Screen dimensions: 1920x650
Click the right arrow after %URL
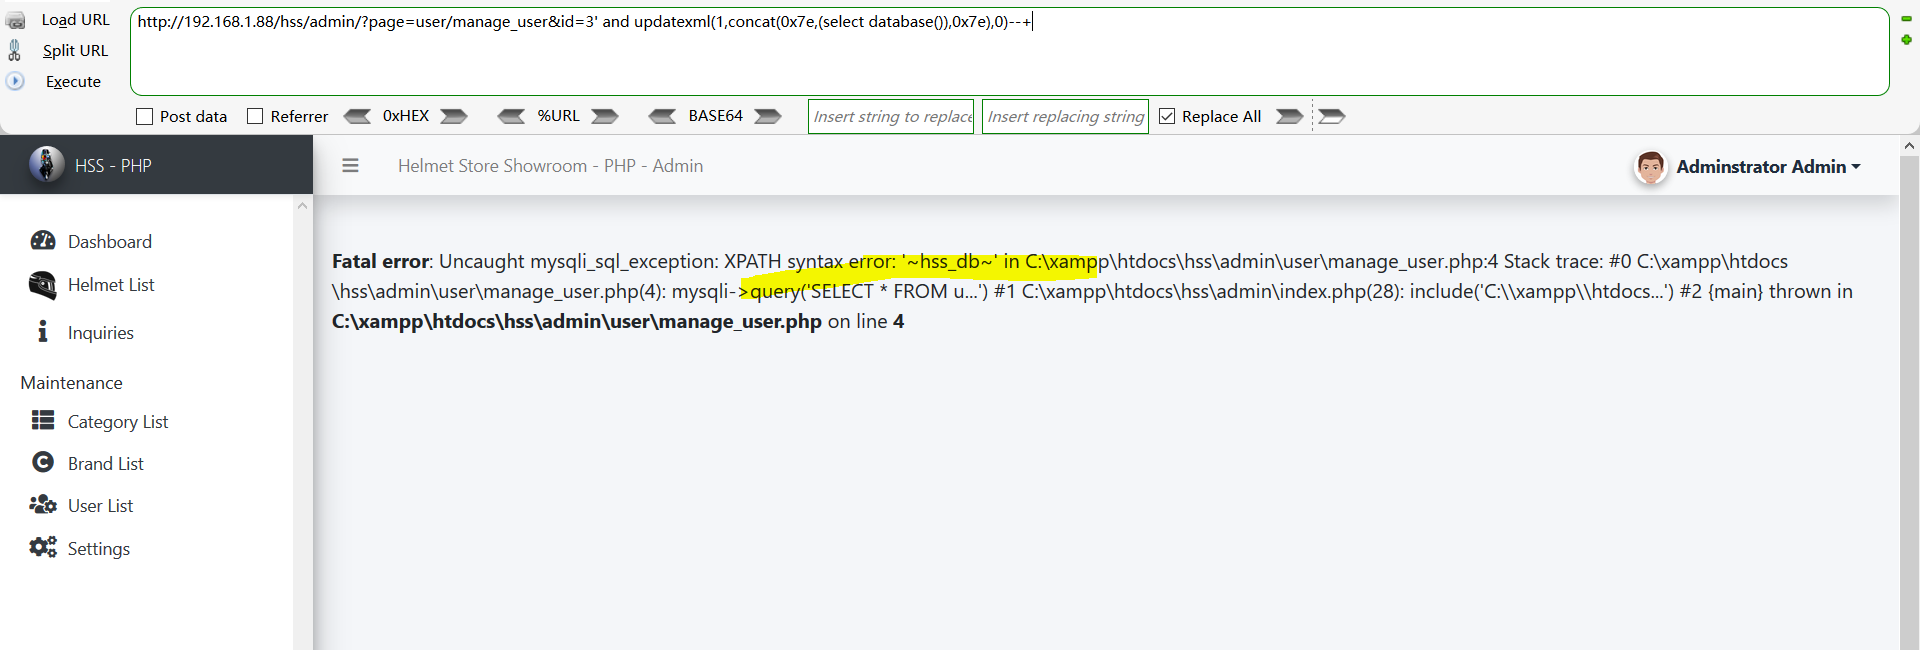pyautogui.click(x=605, y=116)
